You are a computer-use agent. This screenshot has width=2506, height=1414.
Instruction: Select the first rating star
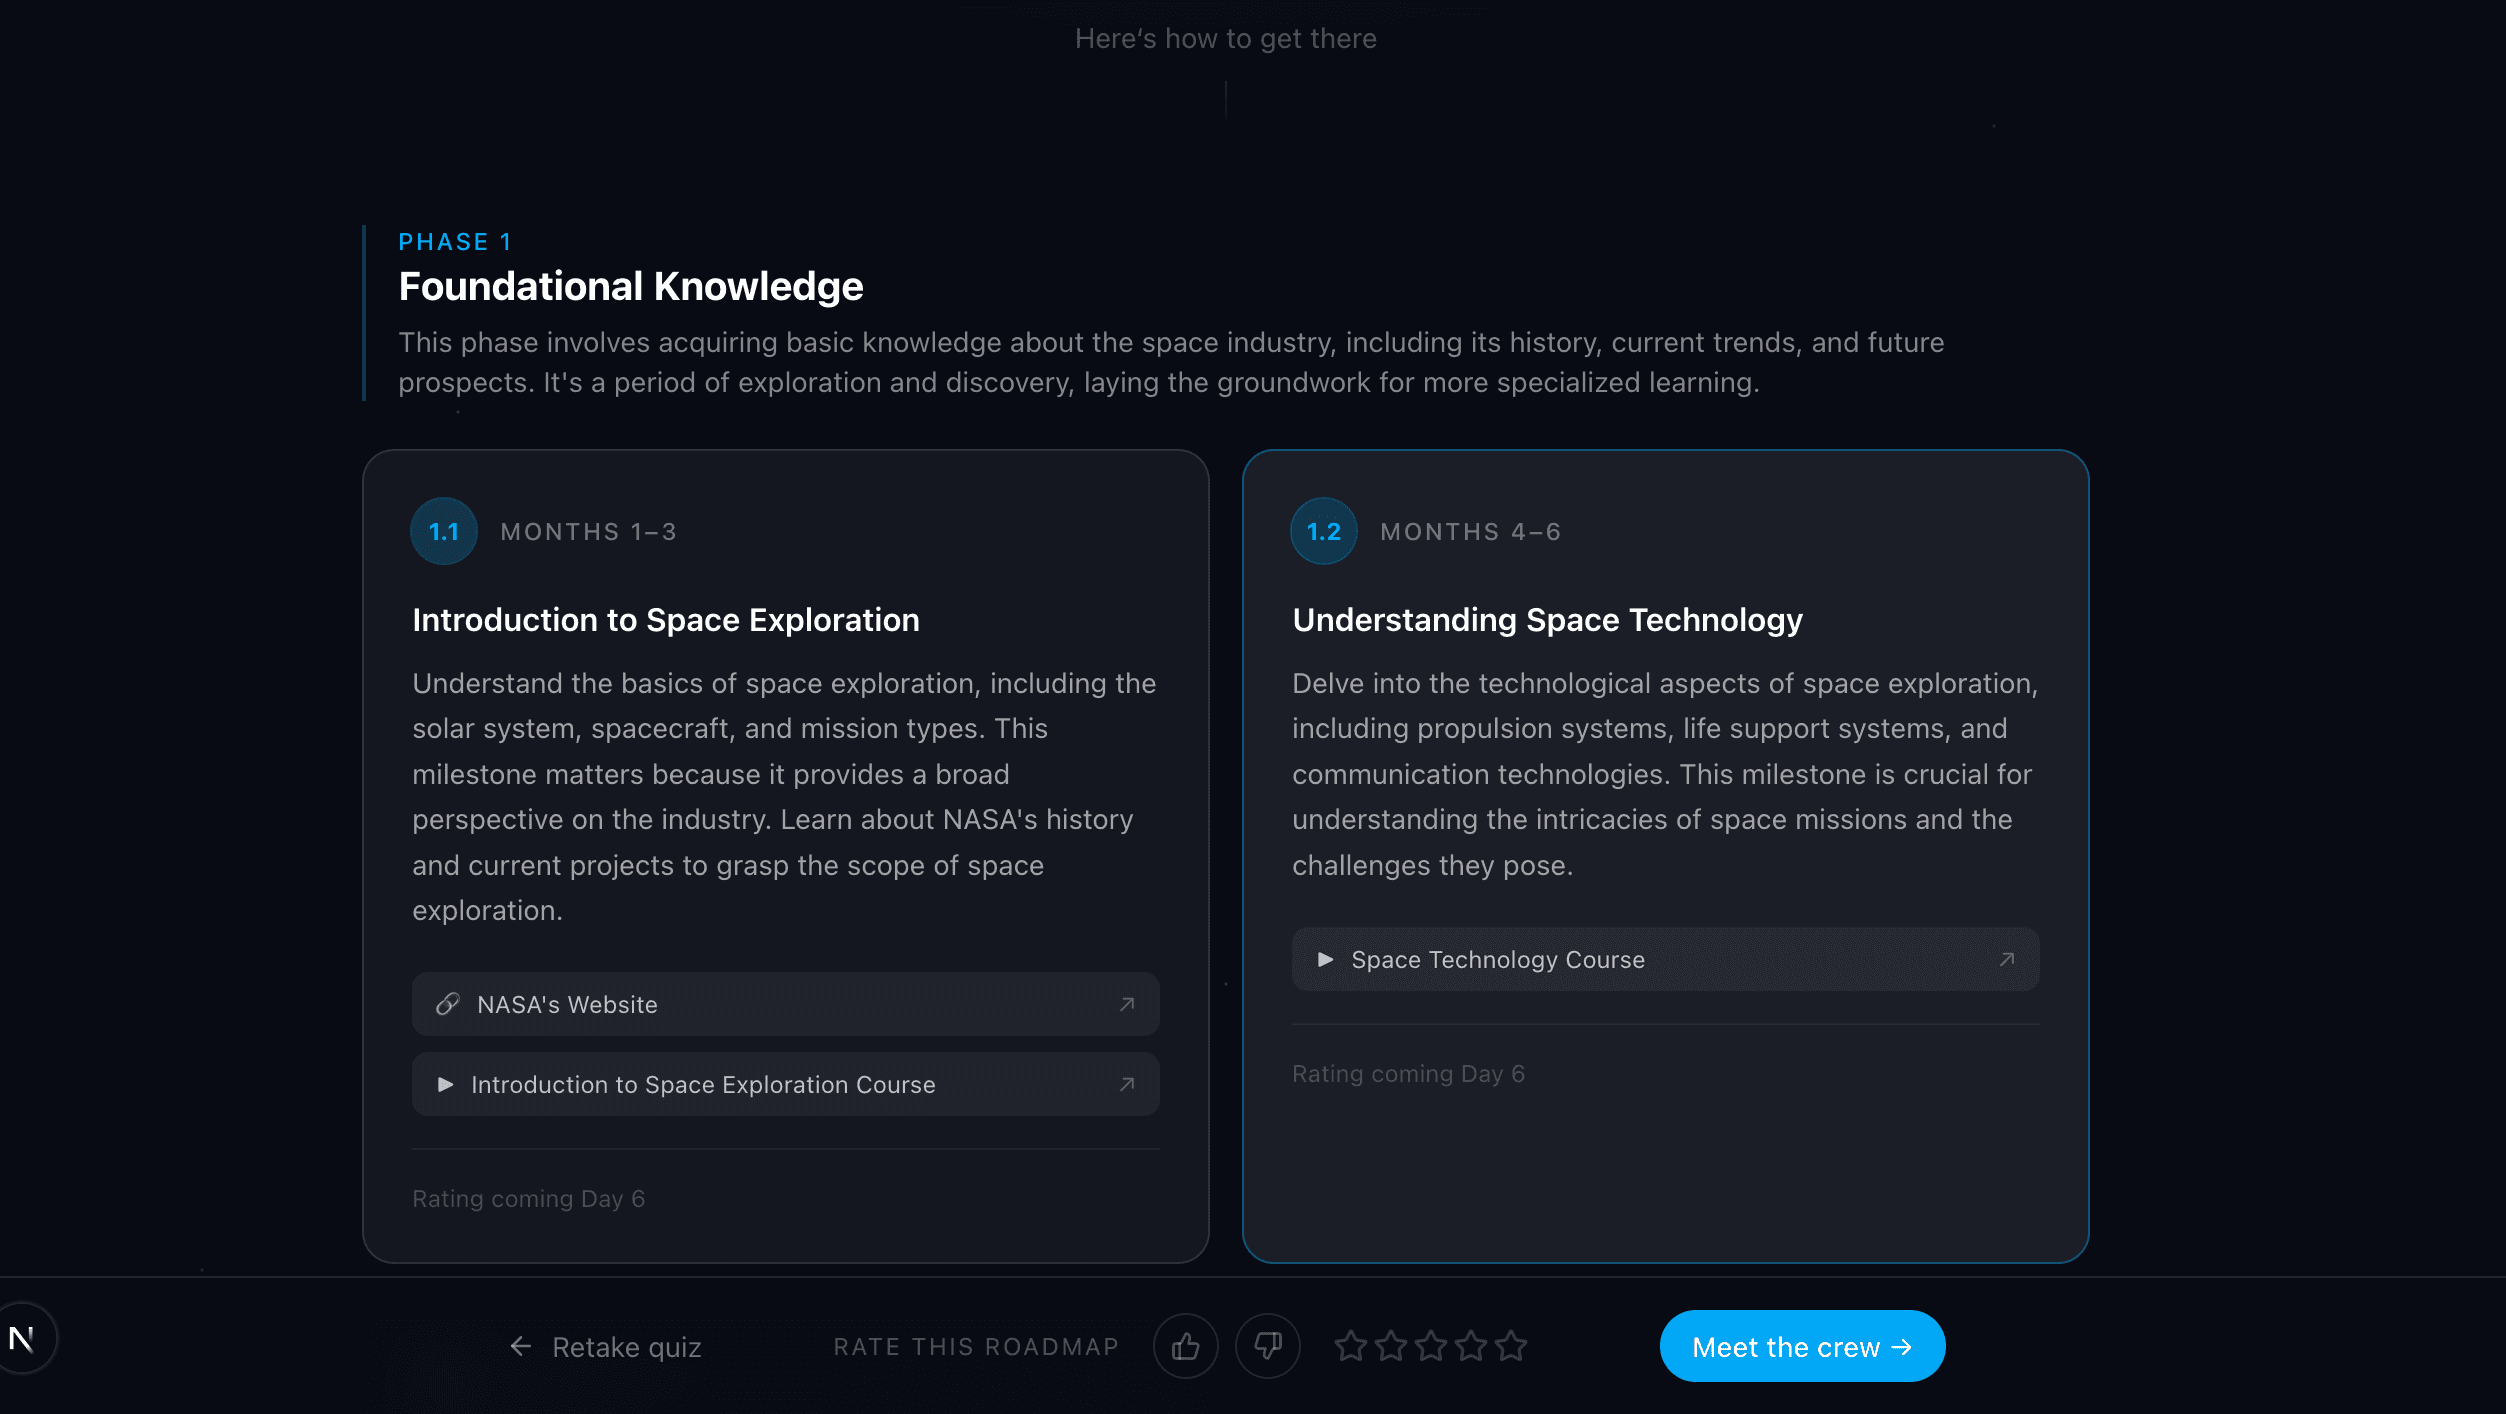click(1350, 1346)
